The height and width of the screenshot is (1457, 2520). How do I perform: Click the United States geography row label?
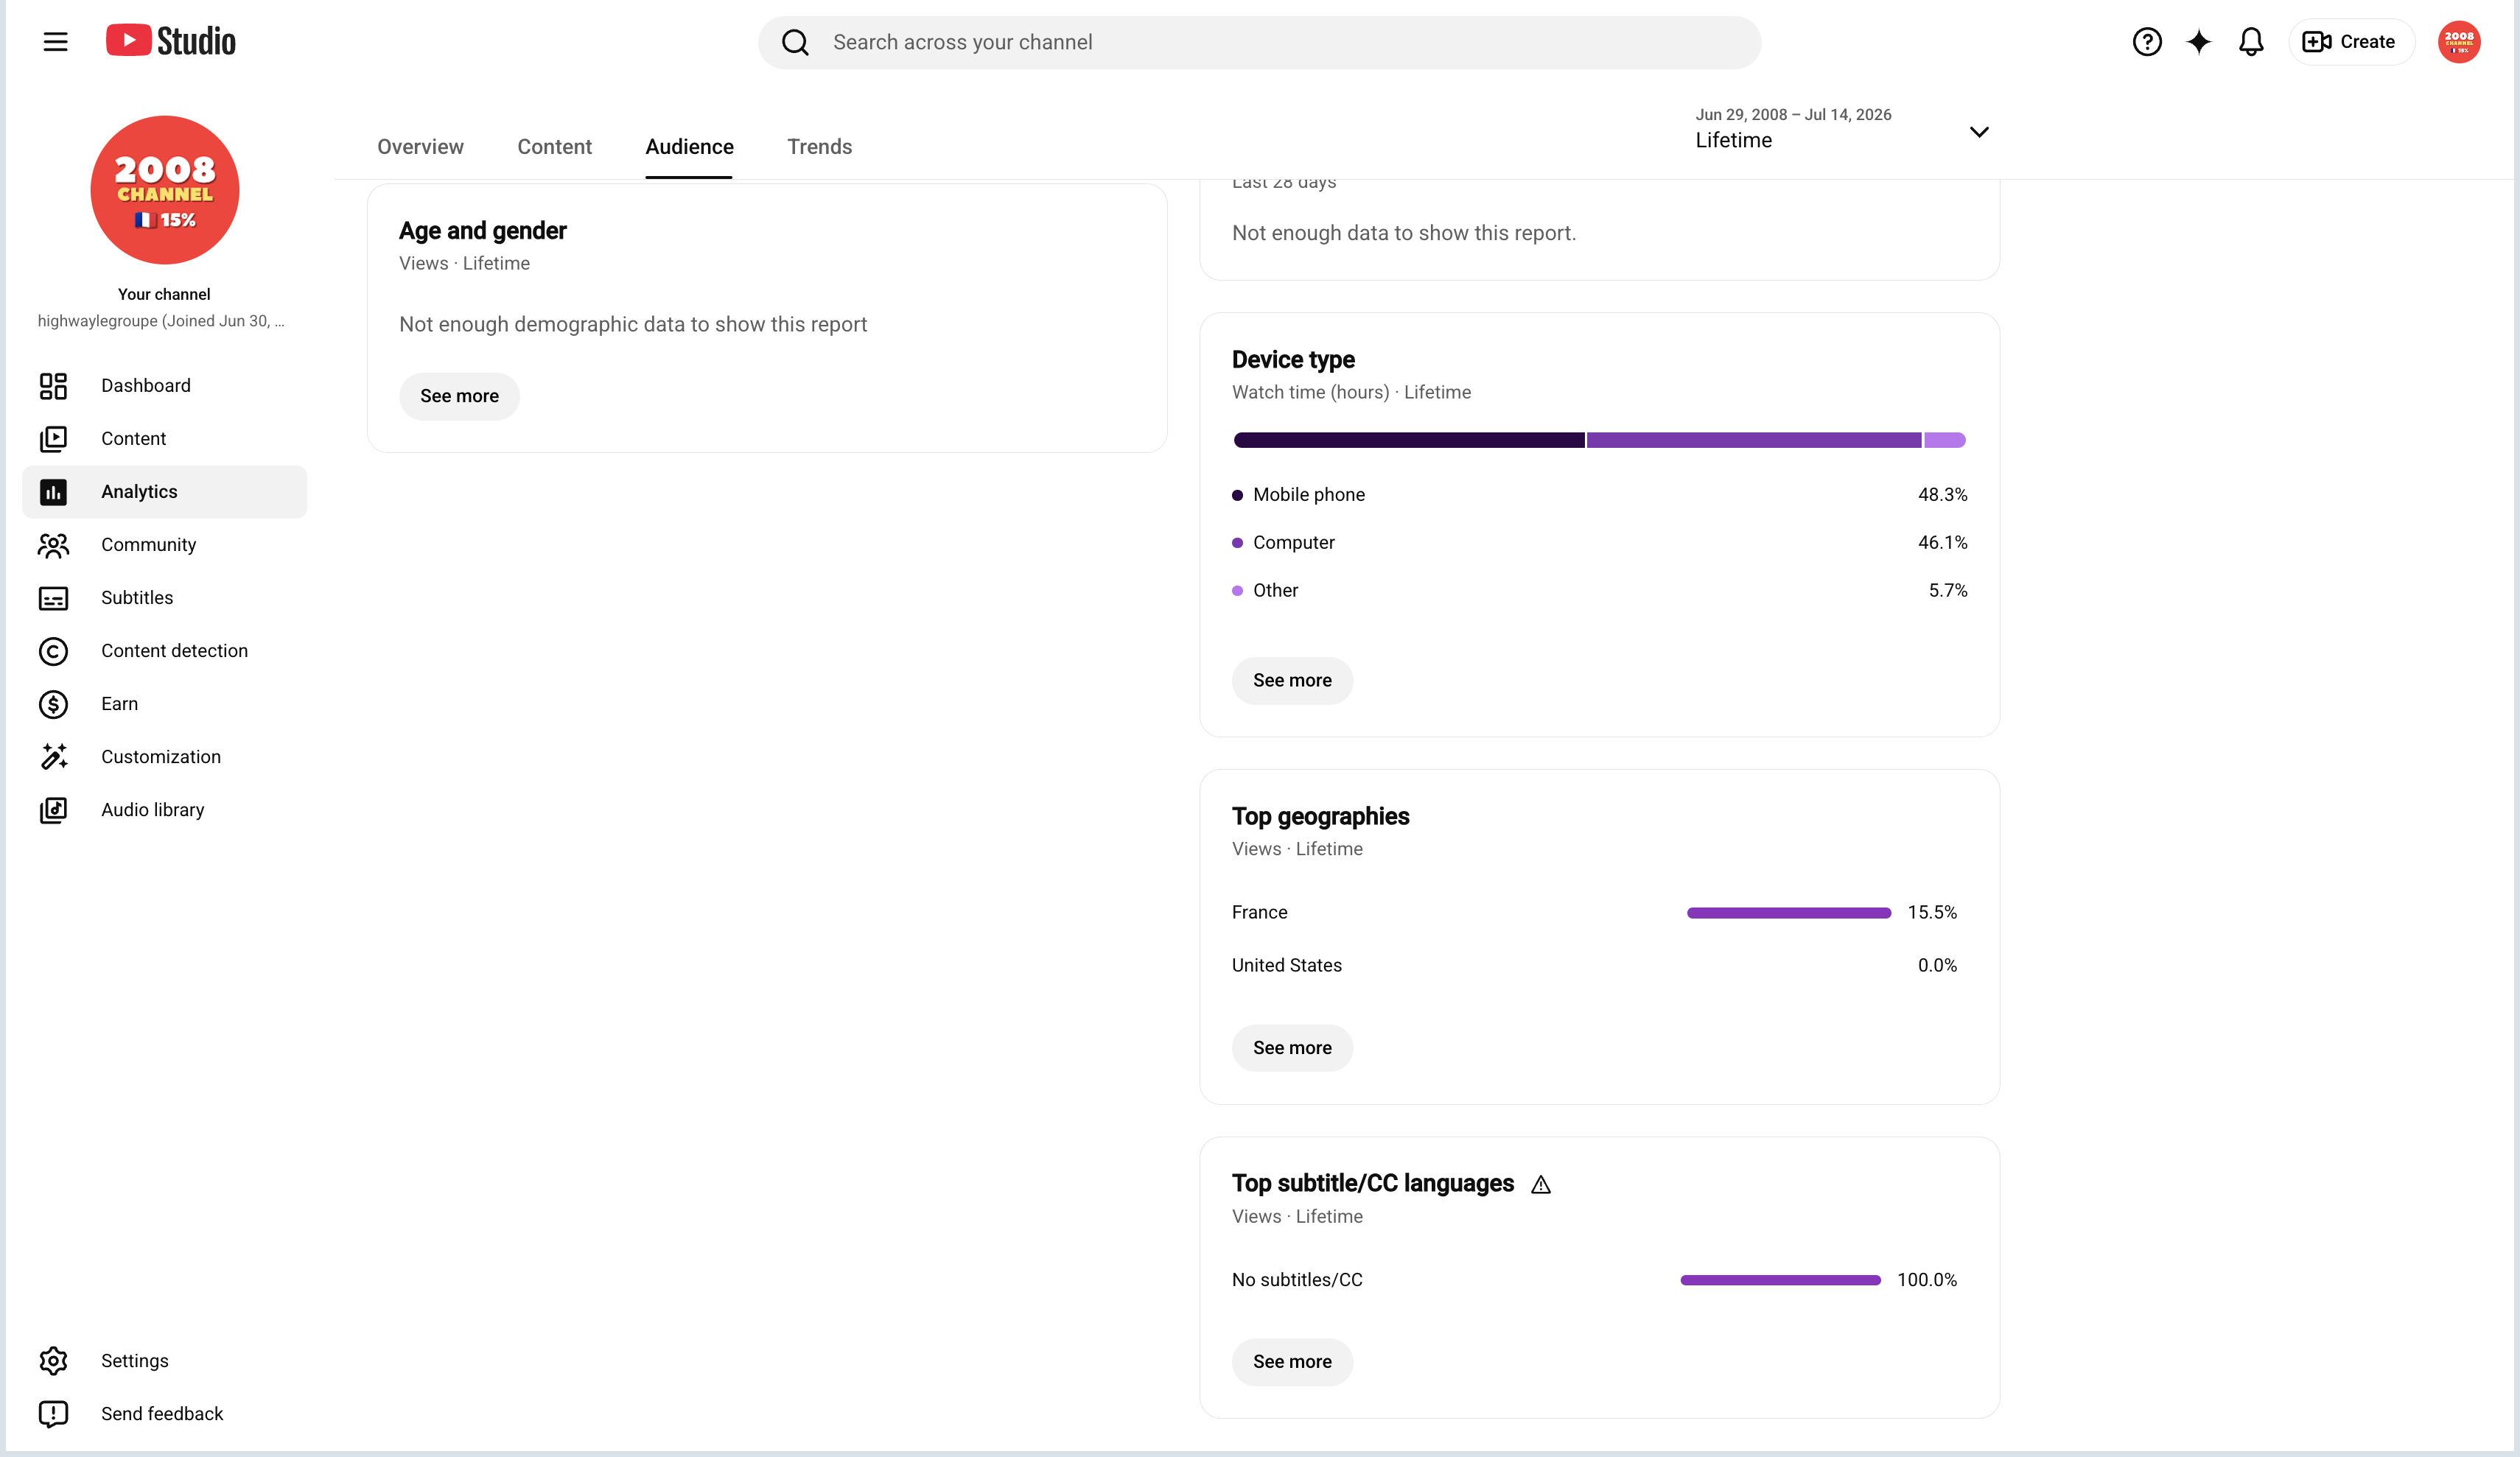pos(1286,966)
